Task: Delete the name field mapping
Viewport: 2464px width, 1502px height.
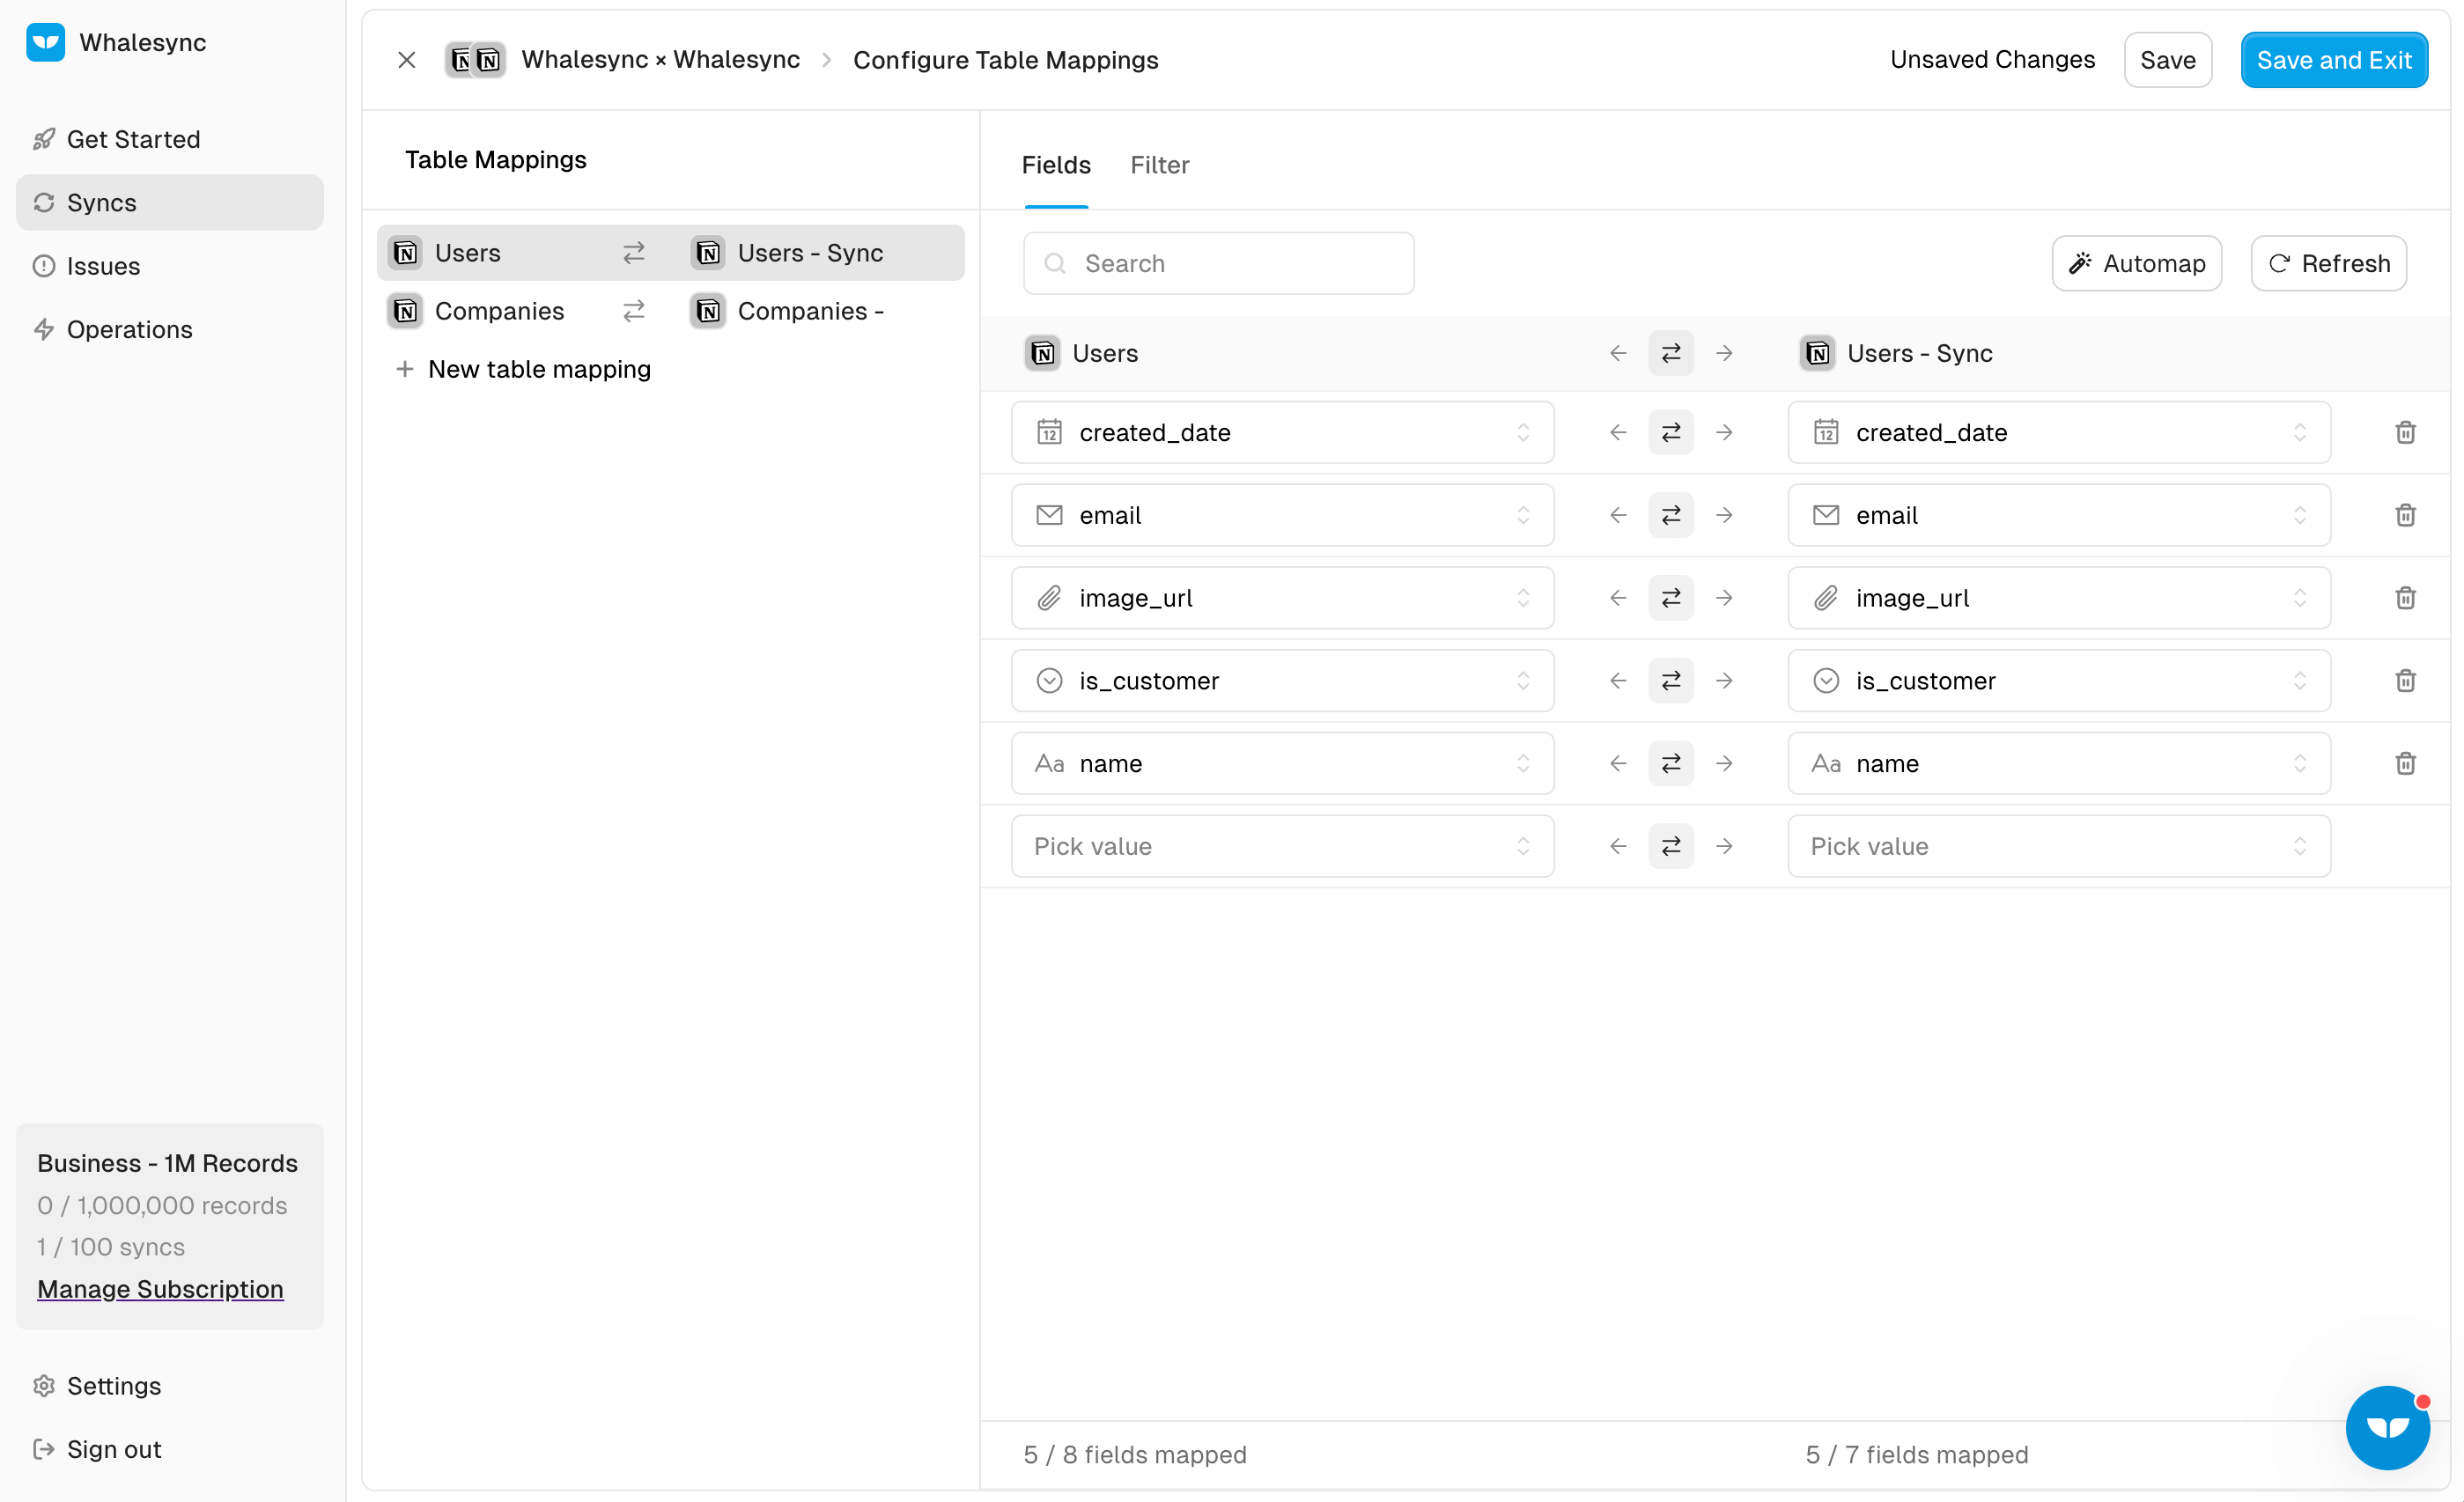Action: 2405,763
